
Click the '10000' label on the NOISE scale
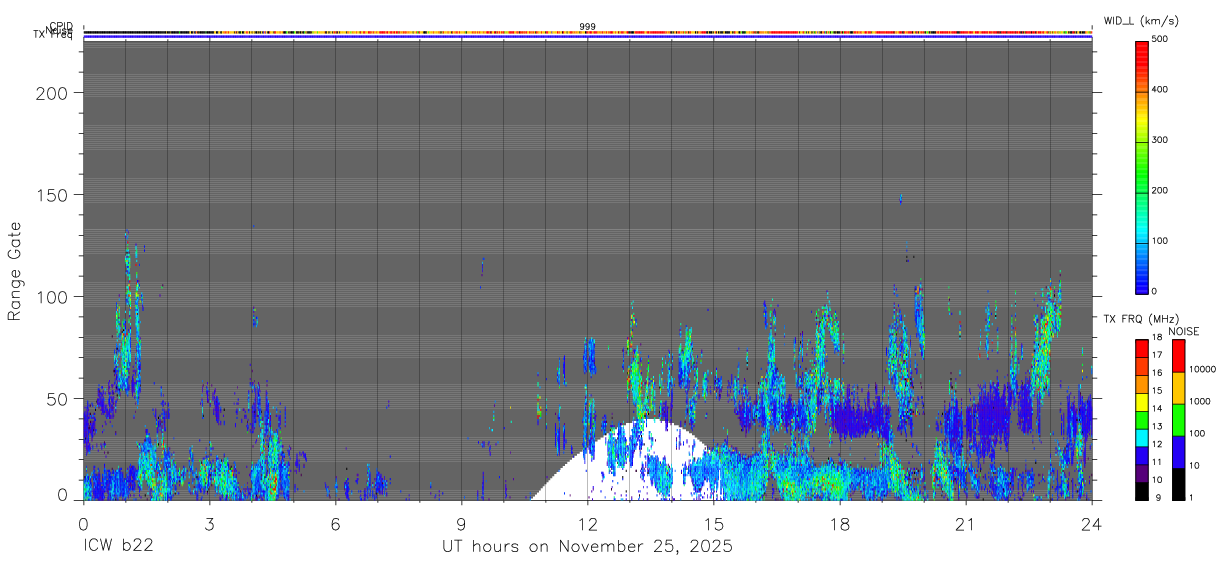tap(1202, 369)
